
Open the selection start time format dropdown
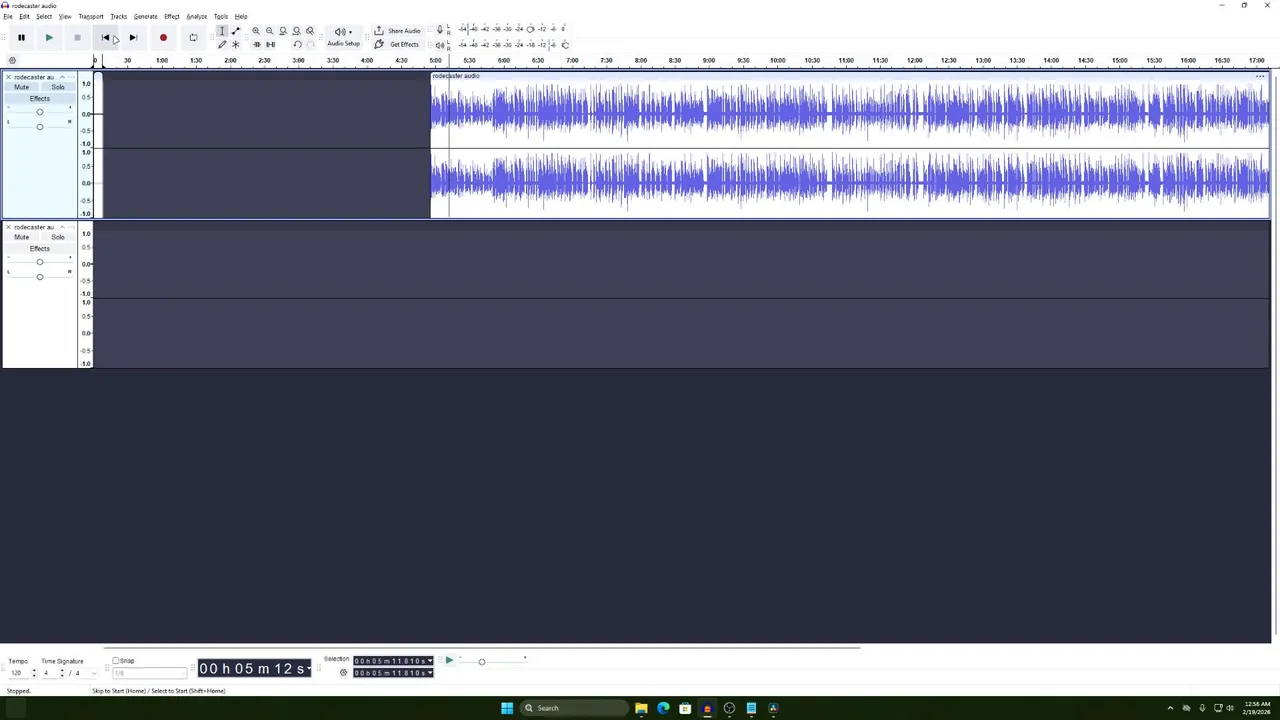429,661
